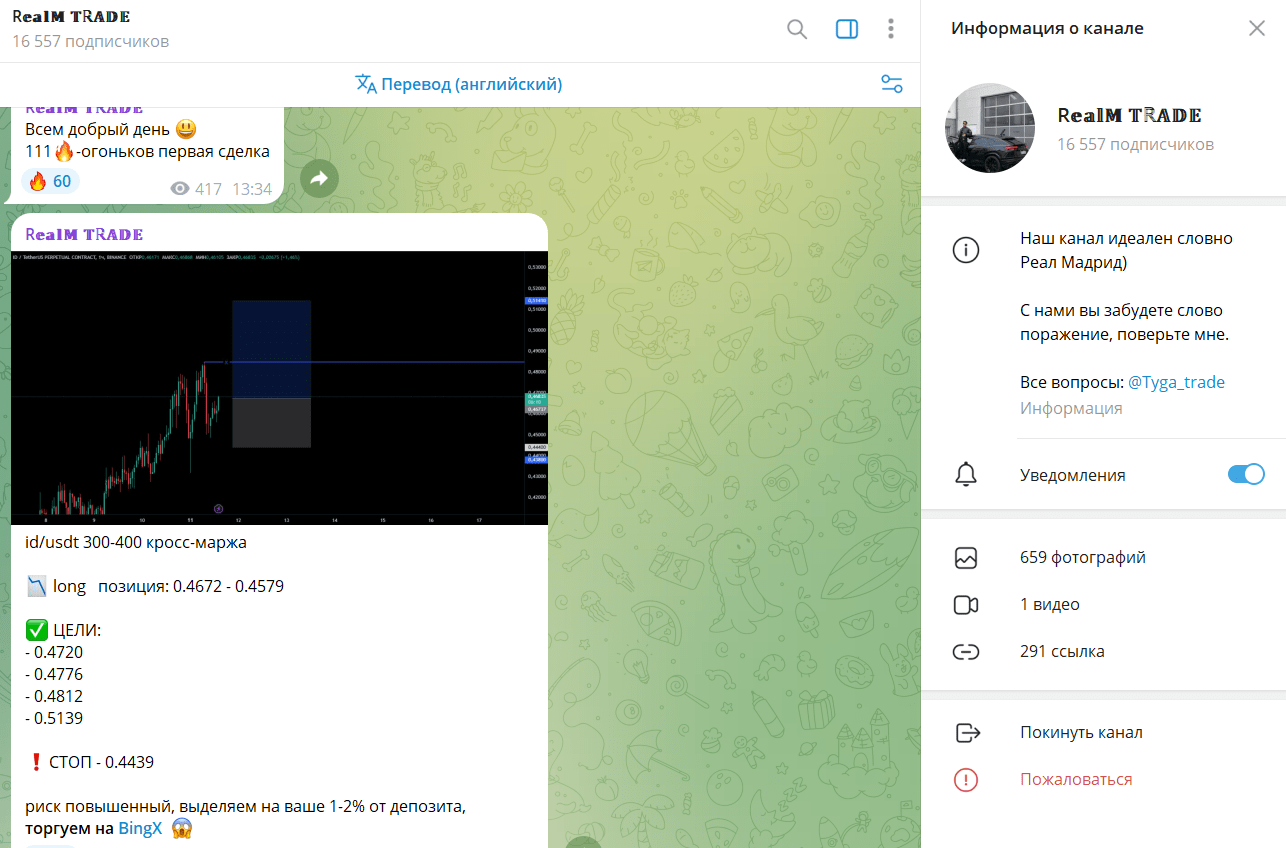Close the channel info panel
The image size is (1286, 848).
(1257, 28)
